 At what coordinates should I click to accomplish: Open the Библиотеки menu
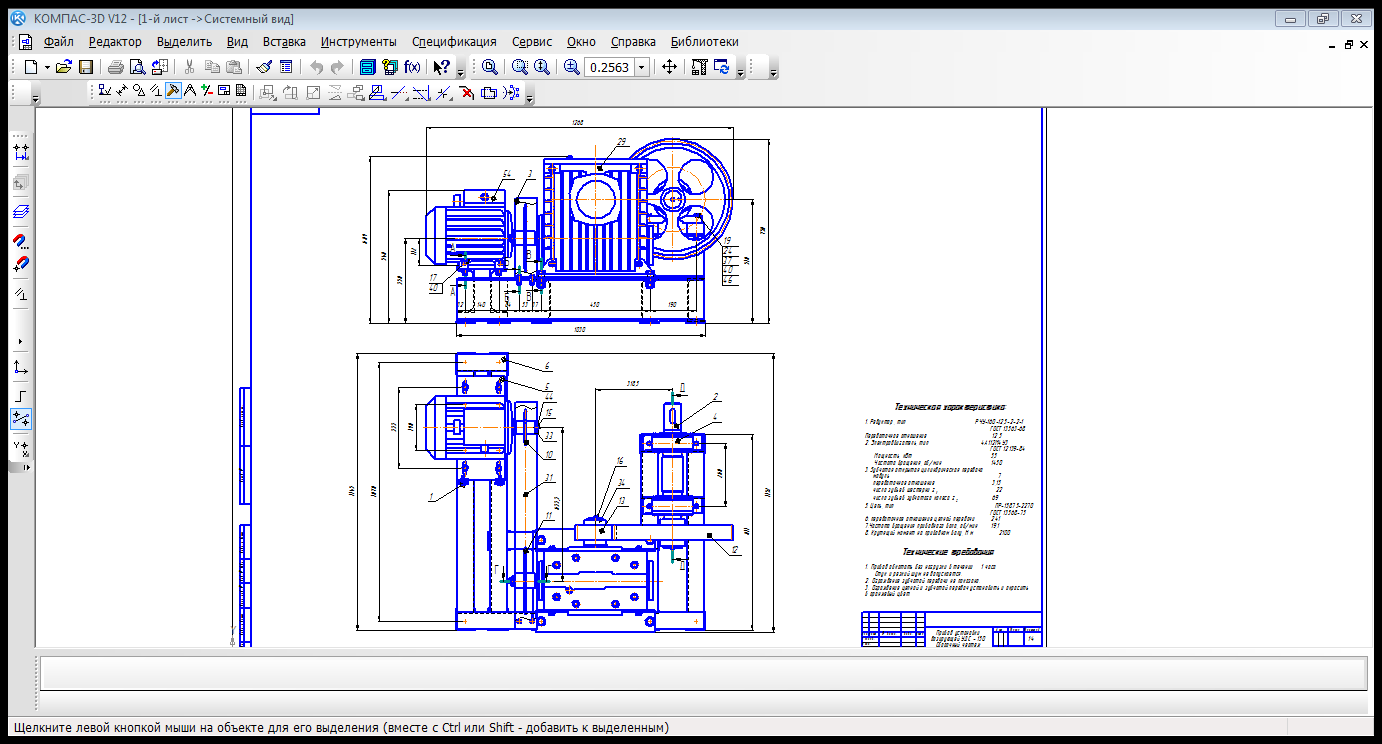(705, 42)
